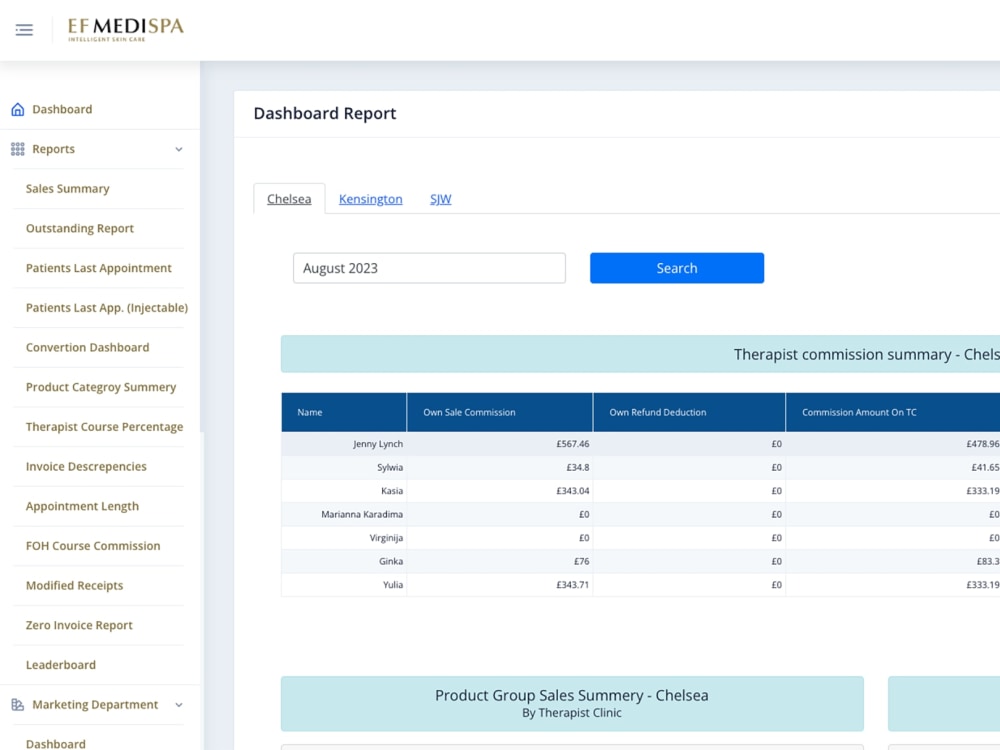Viewport: 1000px width, 750px height.
Task: Toggle the hamburger menu icon
Action: pyautogui.click(x=24, y=29)
